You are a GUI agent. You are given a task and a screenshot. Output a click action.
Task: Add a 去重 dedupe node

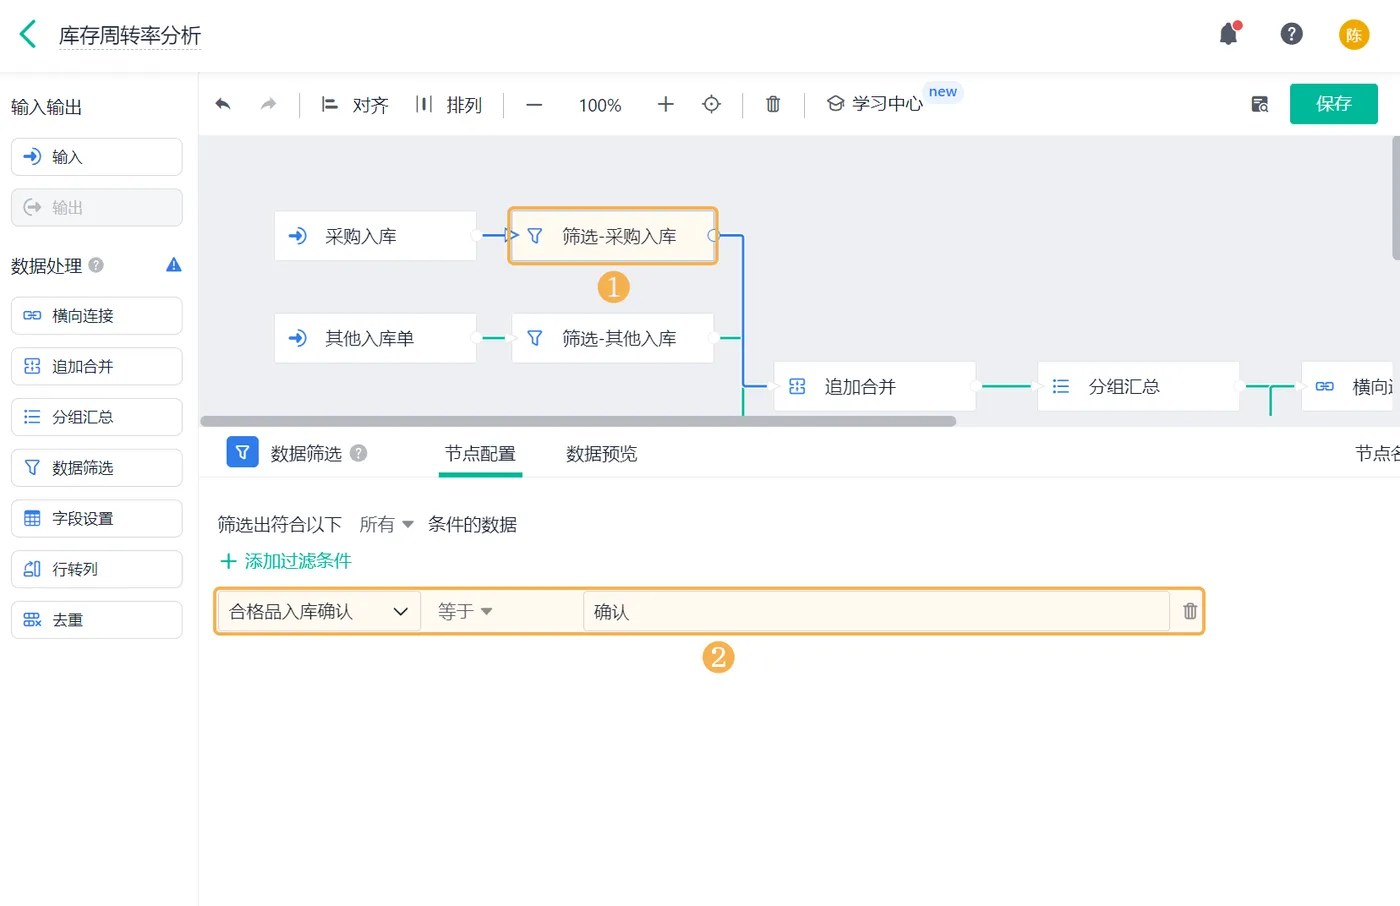(x=97, y=620)
